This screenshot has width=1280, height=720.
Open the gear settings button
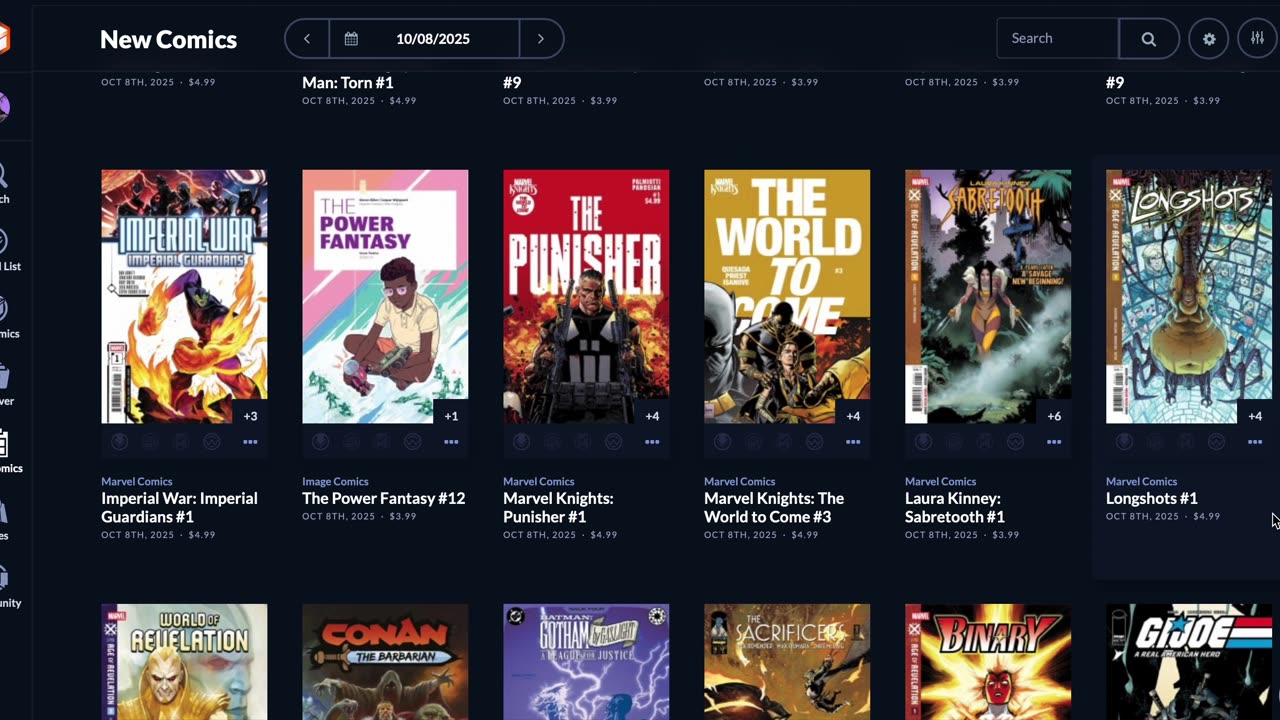1209,39
